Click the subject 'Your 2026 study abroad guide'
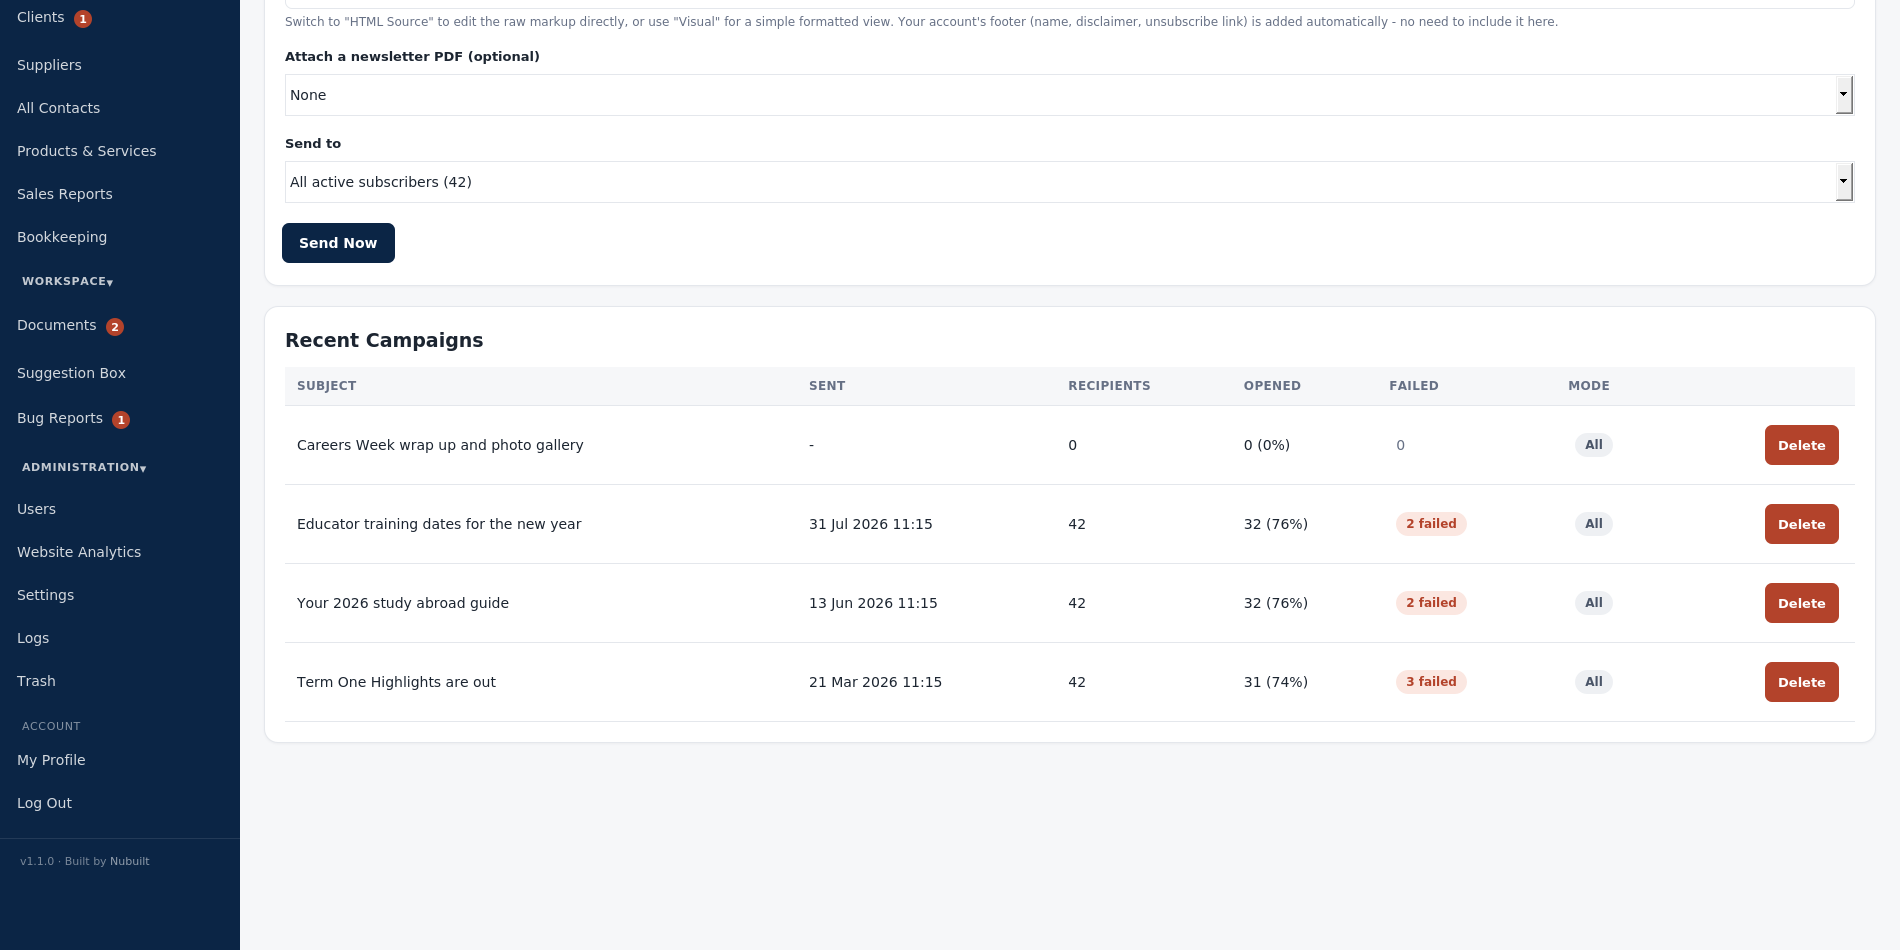Screen dimensions: 1900x950 [403, 603]
